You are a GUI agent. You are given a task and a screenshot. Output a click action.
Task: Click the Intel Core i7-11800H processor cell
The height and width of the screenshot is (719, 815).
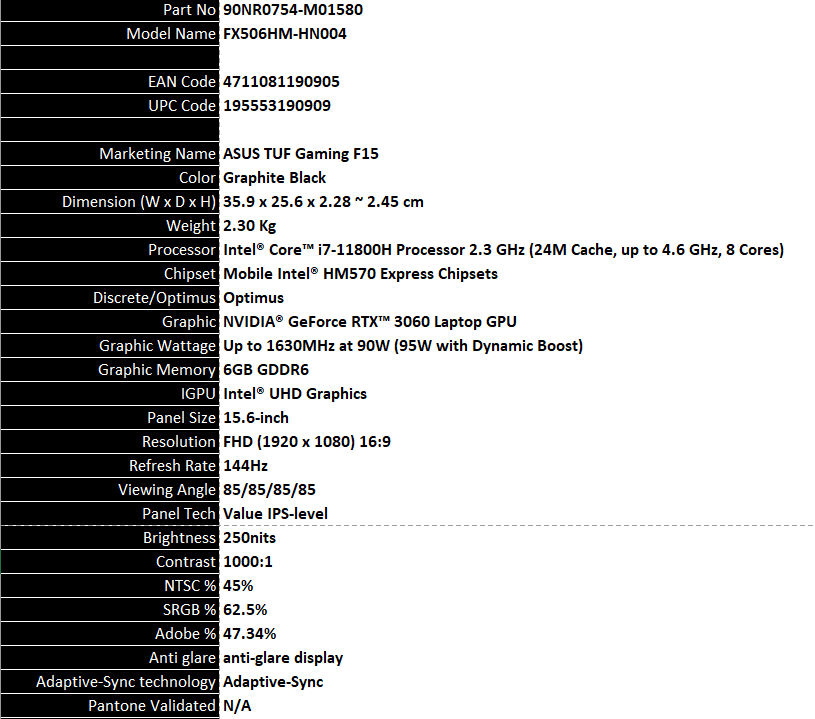pos(503,250)
